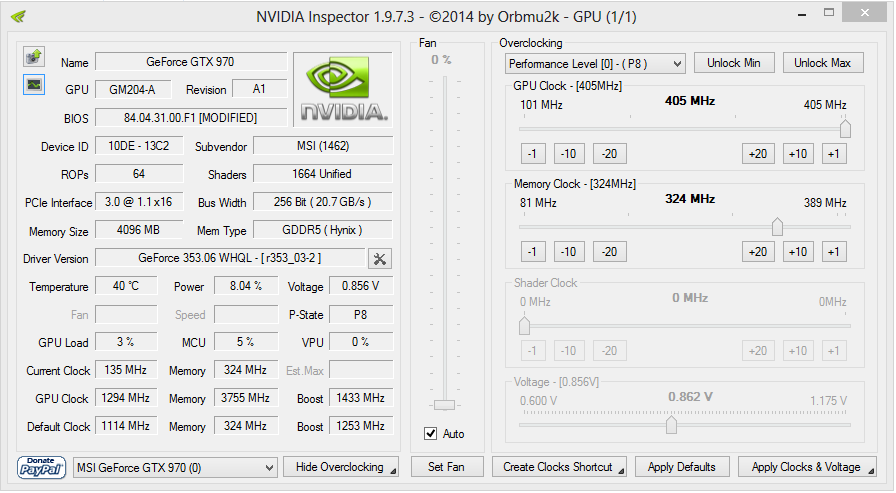Viewport: 896px width, 493px height.
Task: Decrease GPU Clock by 1 MHz
Action: (533, 154)
